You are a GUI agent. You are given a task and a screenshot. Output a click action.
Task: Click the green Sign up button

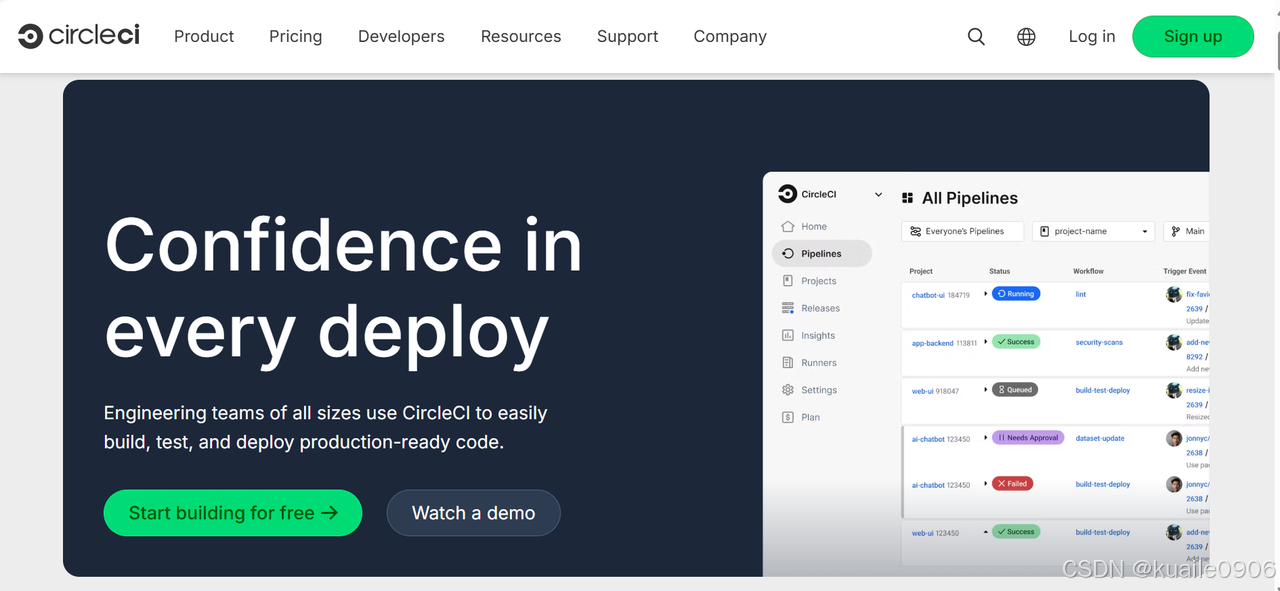[x=1193, y=36]
